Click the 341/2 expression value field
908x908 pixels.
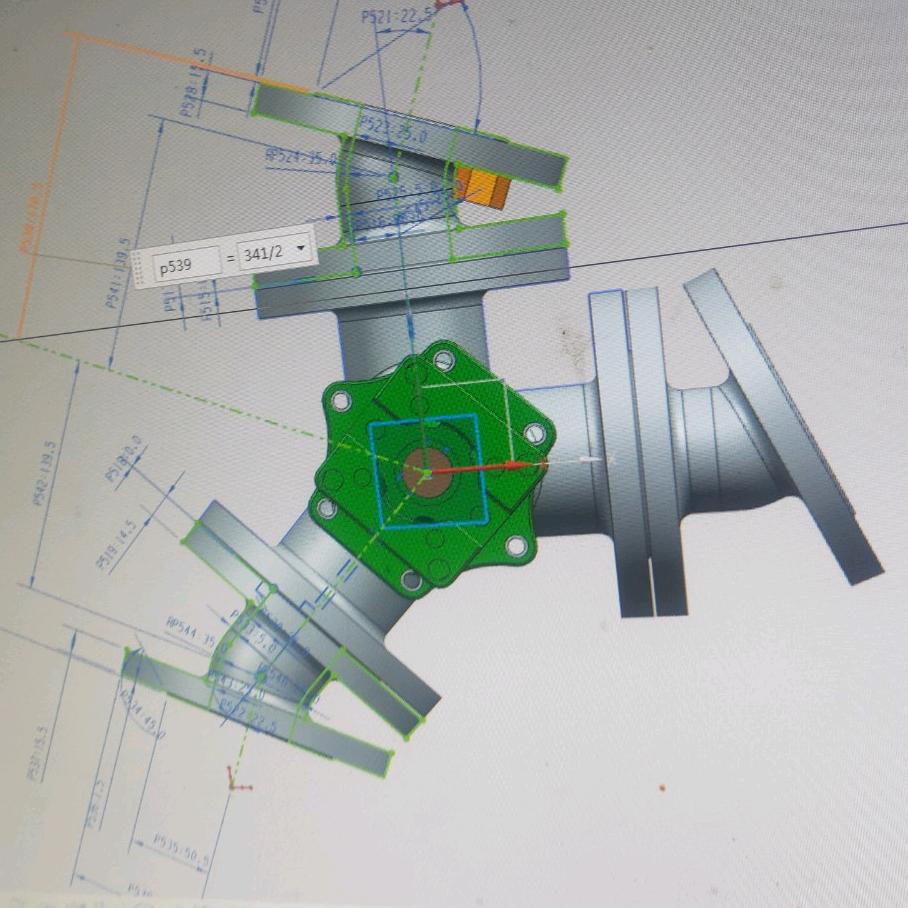[x=264, y=255]
